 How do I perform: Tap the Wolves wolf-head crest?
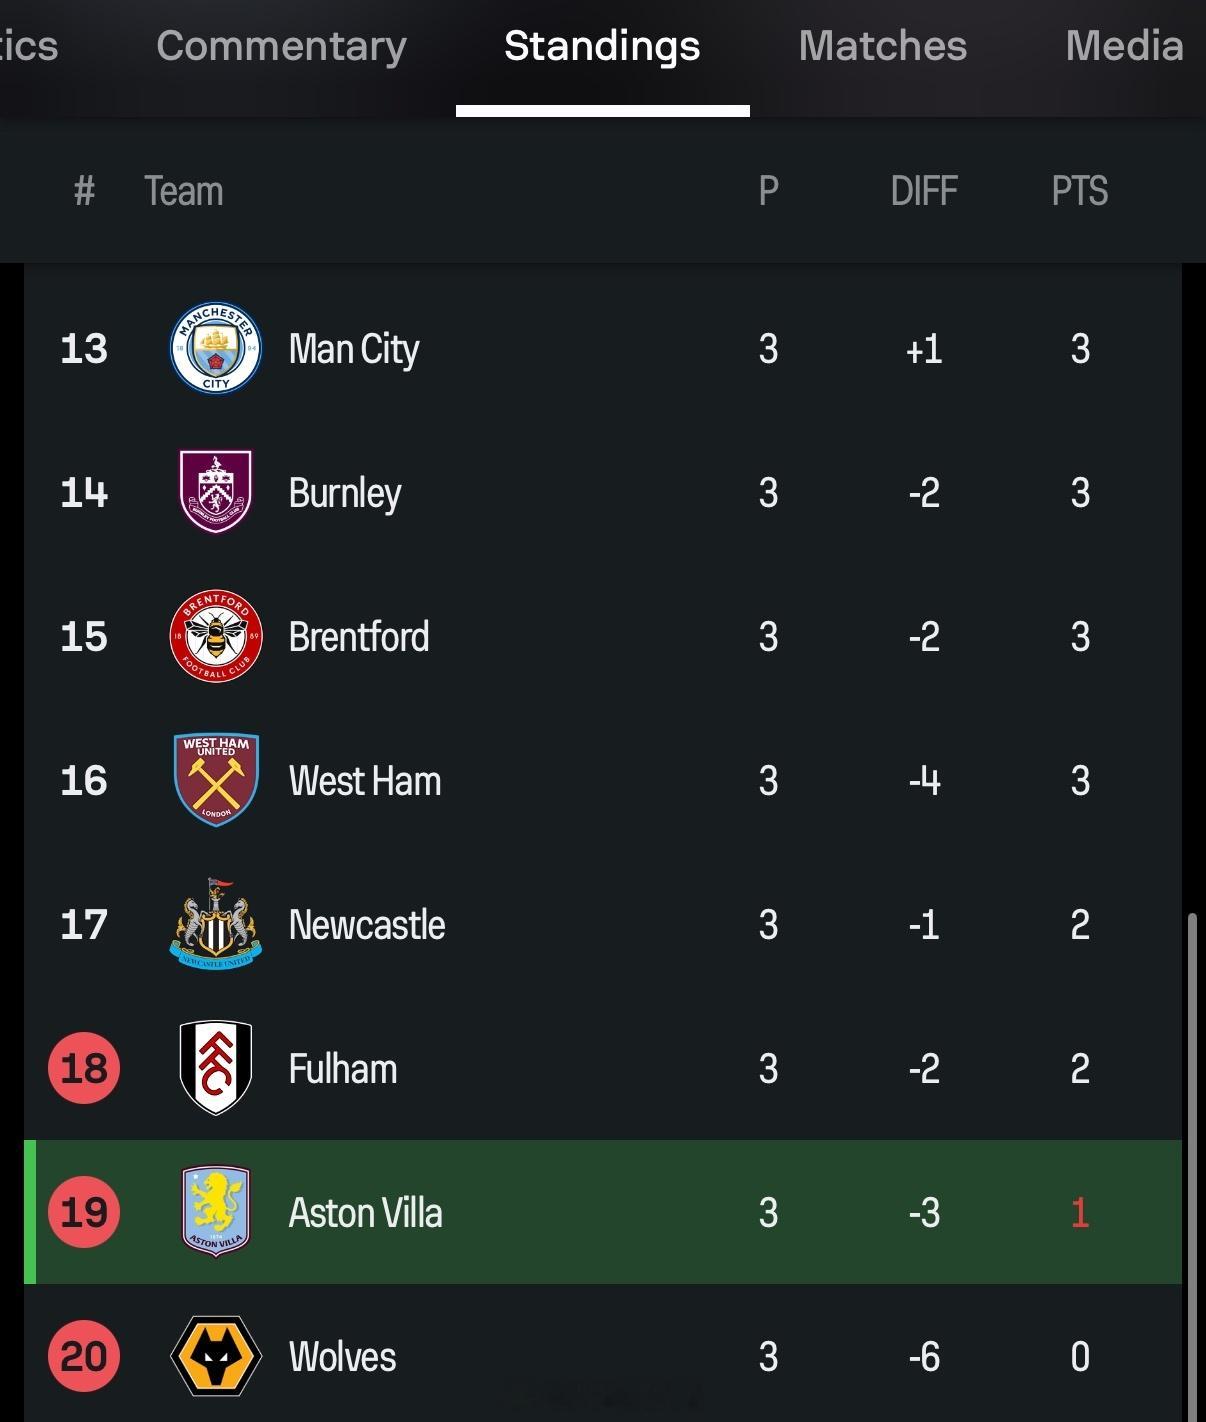click(216, 1356)
